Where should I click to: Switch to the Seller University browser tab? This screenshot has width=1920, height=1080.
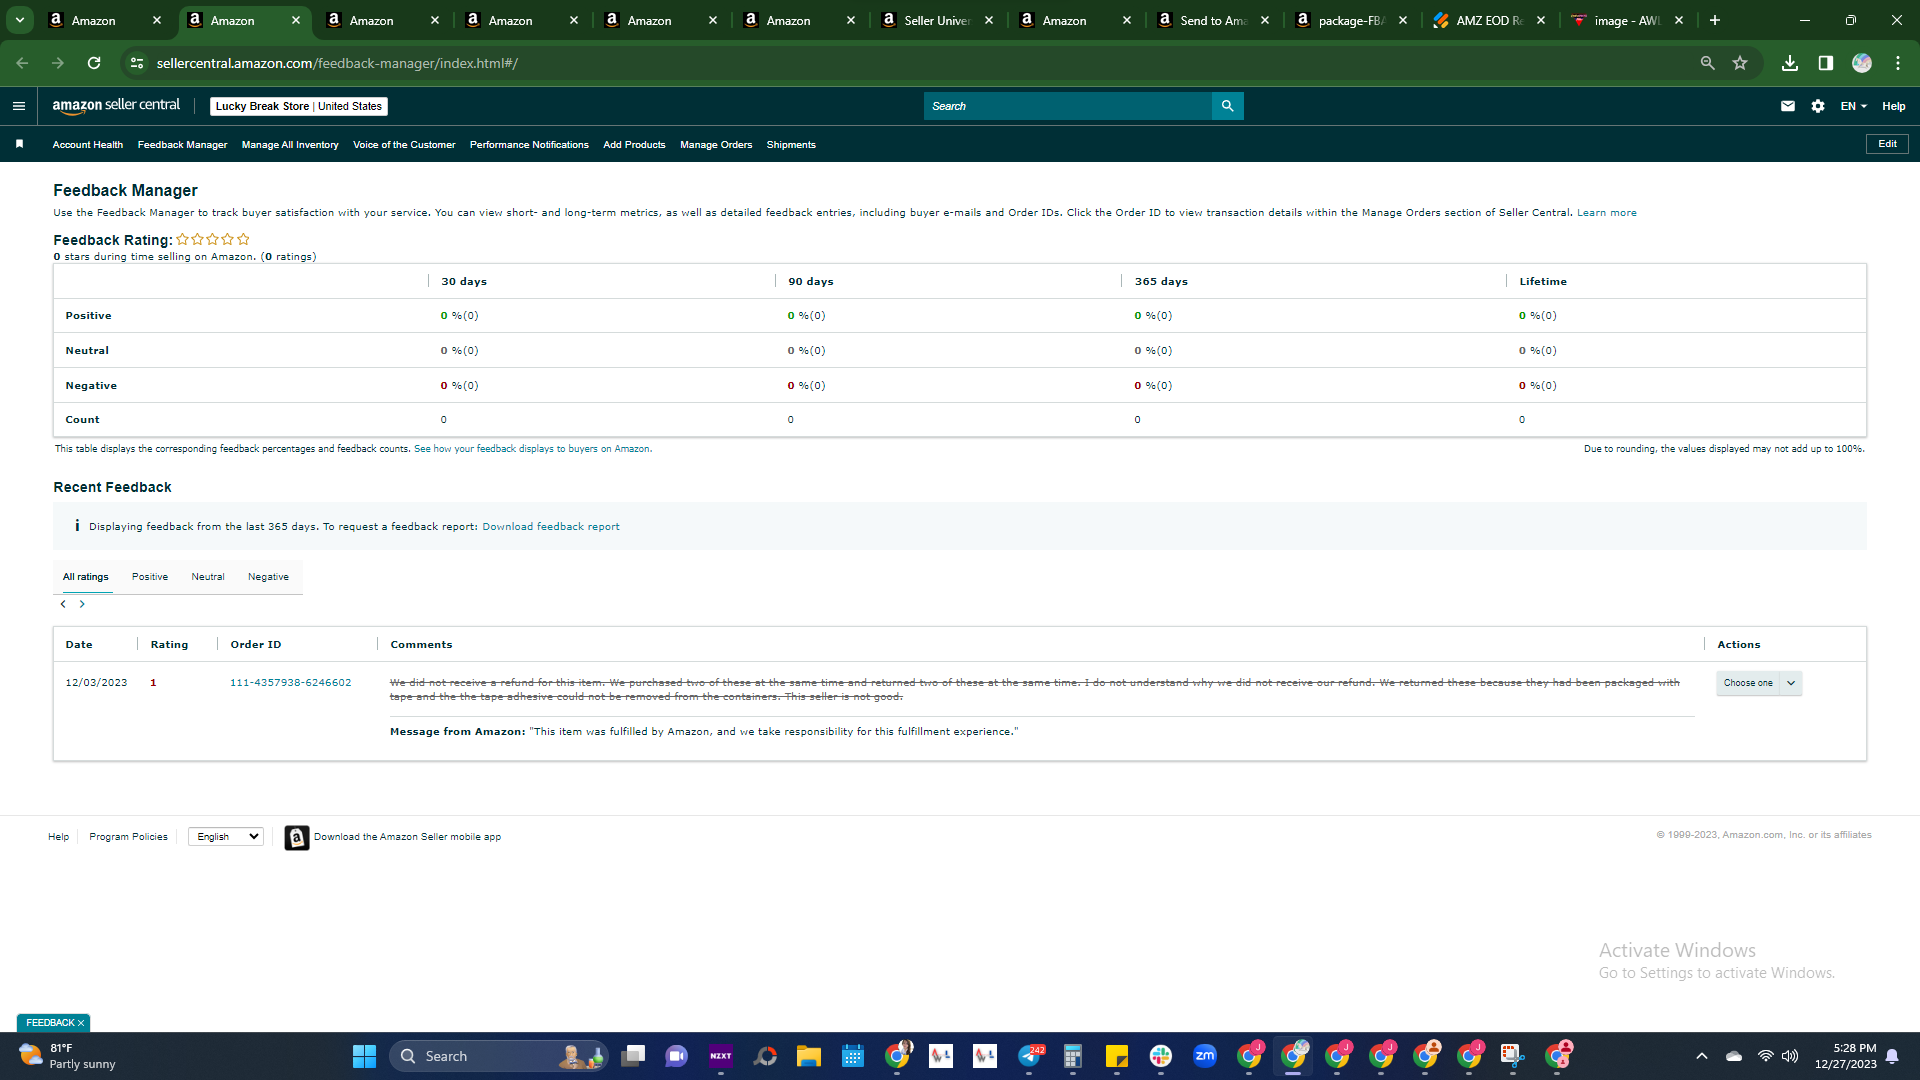tap(937, 20)
